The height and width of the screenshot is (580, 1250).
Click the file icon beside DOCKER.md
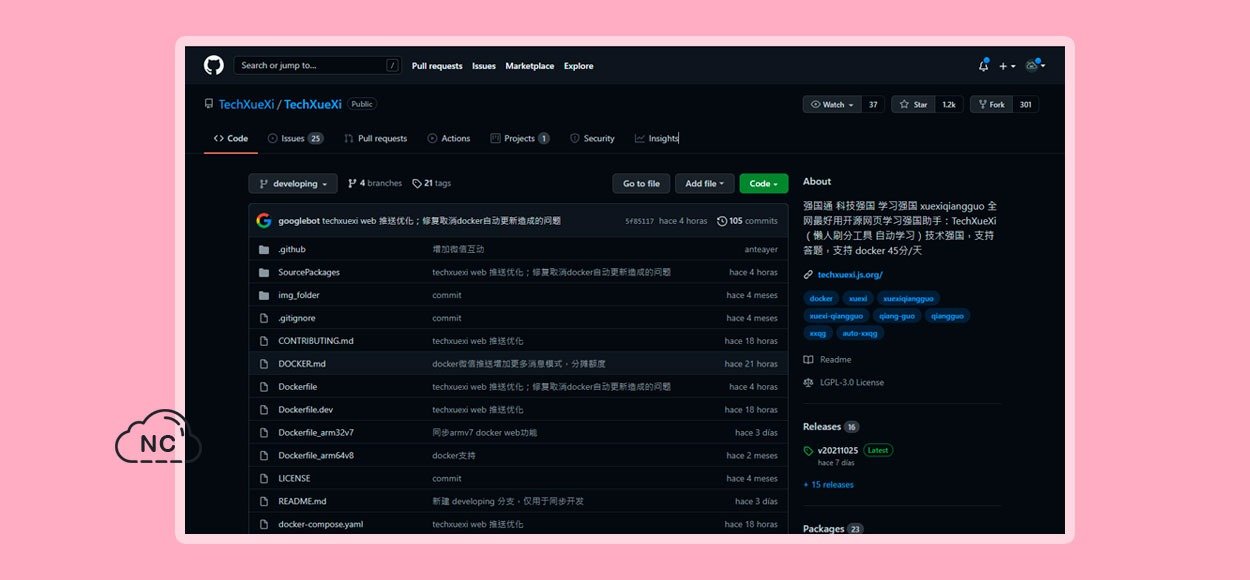[x=264, y=364]
